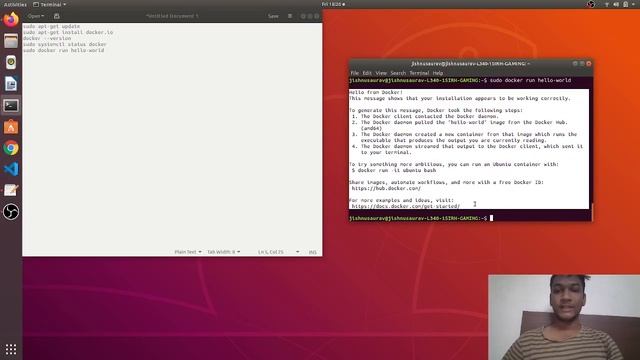Open View menu in terminal window

coord(381,73)
